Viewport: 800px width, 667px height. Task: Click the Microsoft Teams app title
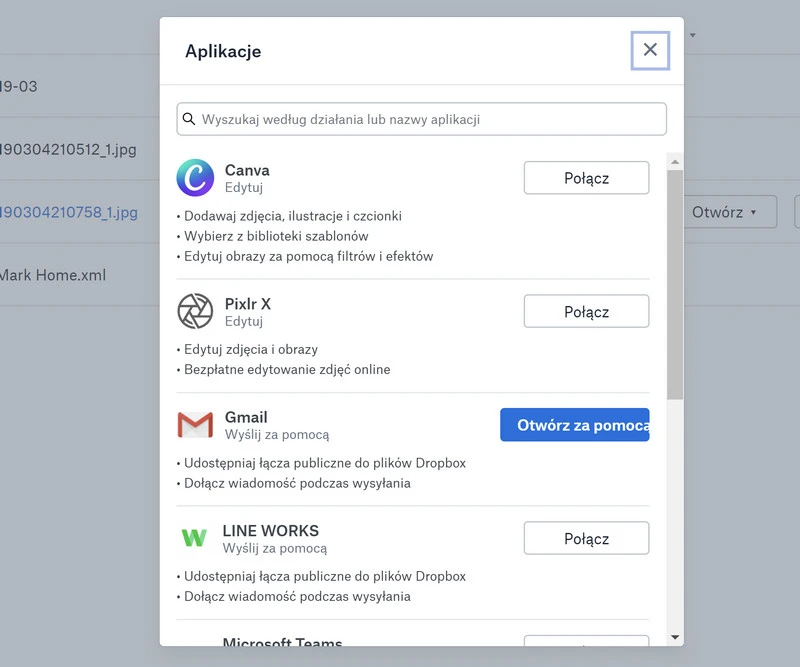282,643
